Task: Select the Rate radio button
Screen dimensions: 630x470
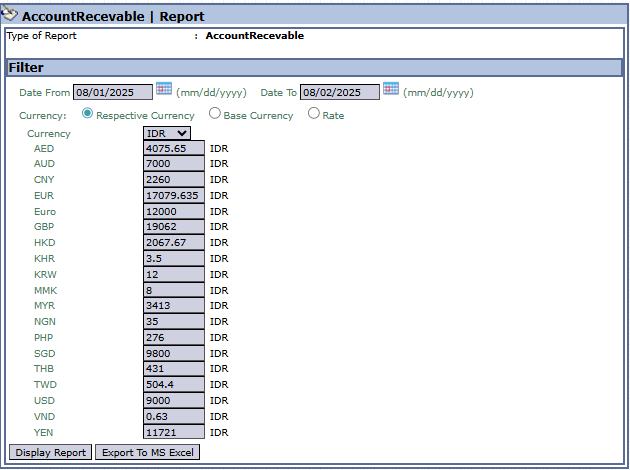Action: coord(314,114)
